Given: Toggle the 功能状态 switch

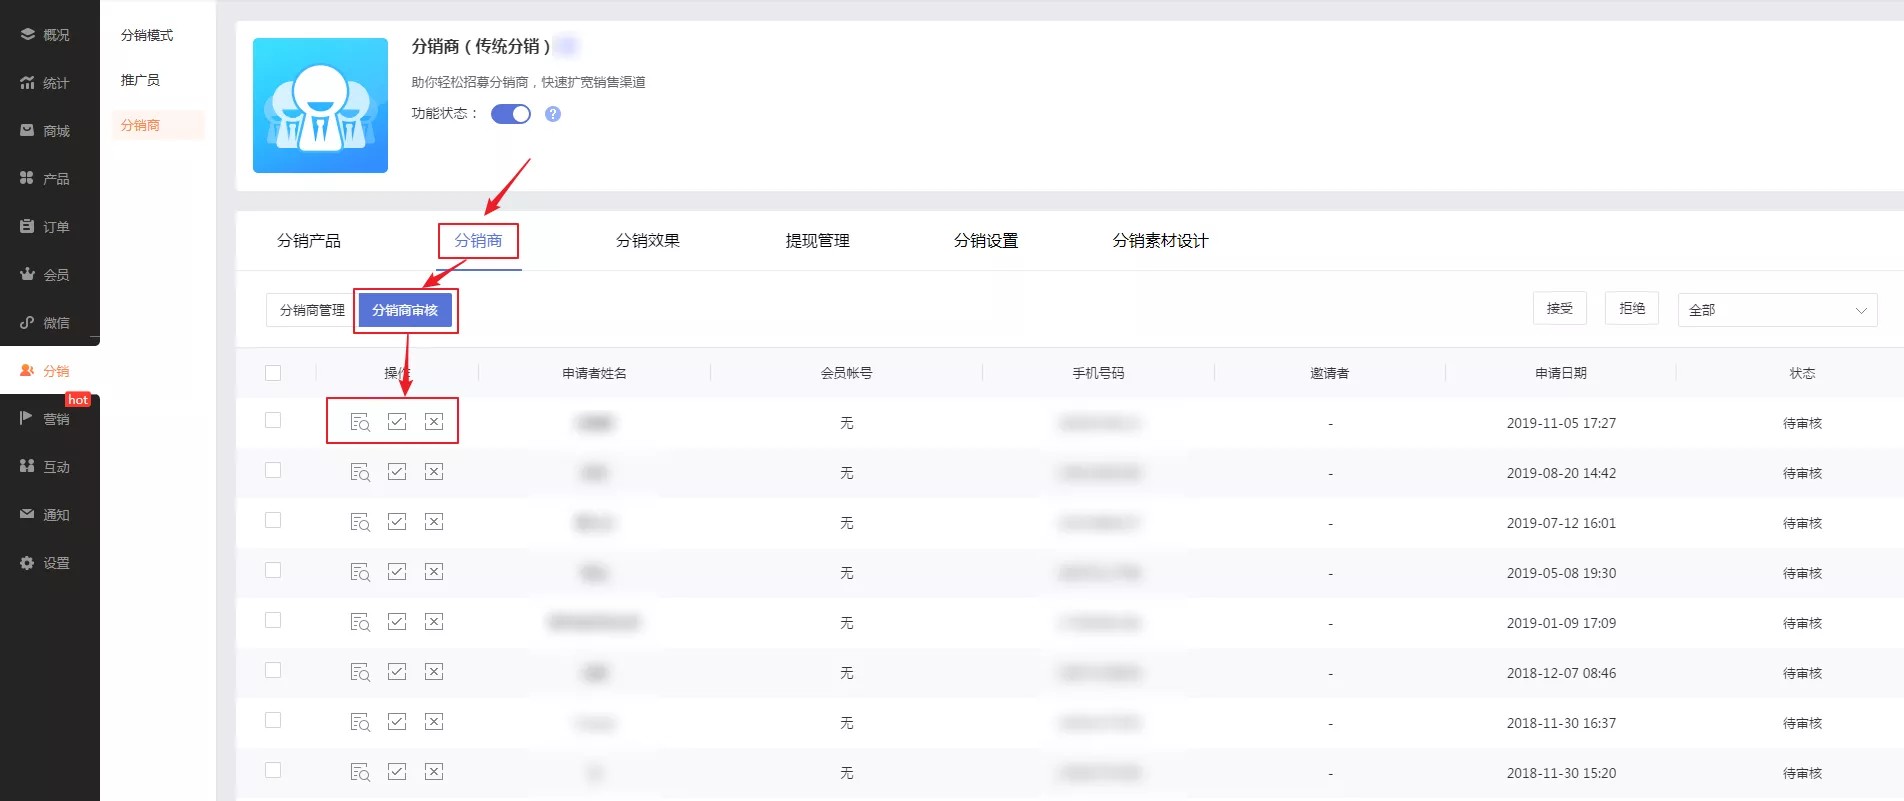Looking at the screenshot, I should [511, 114].
